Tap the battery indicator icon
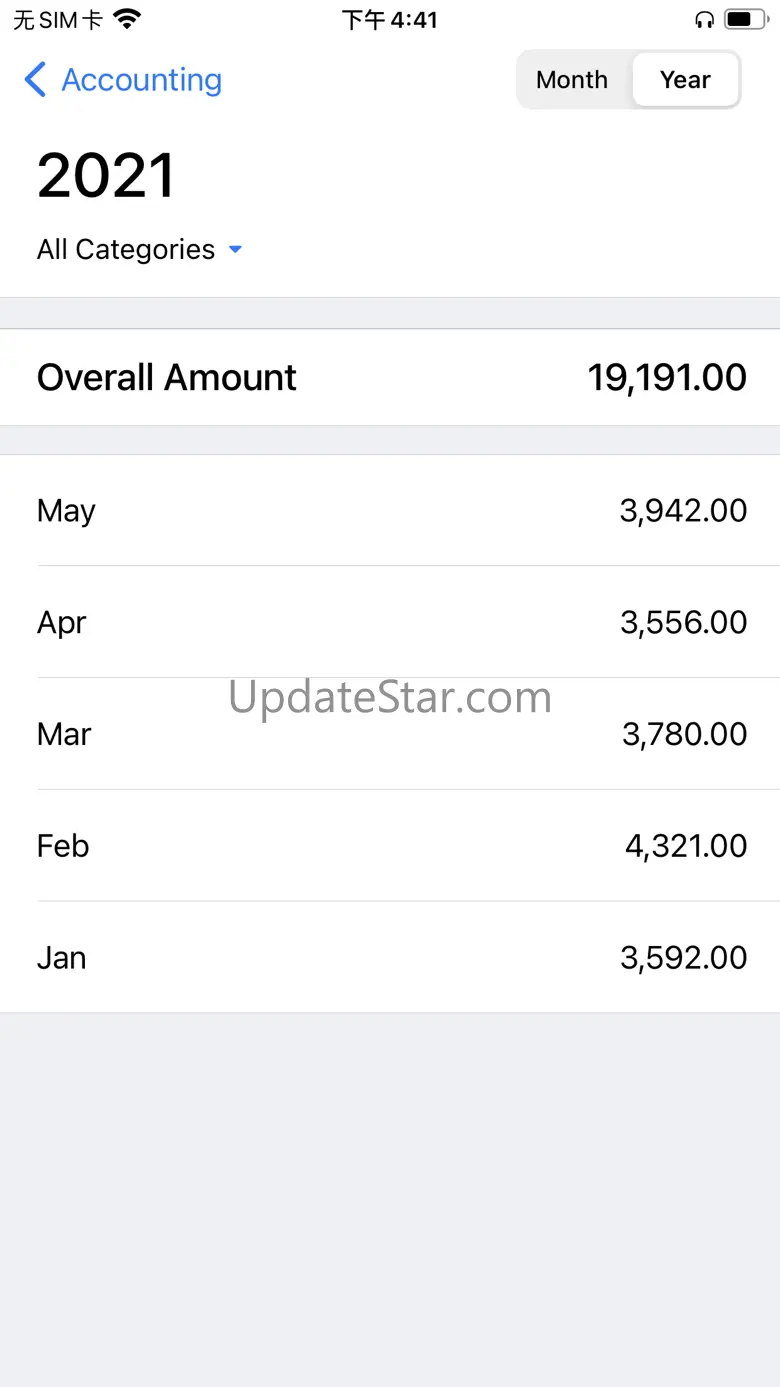The image size is (780, 1387). click(x=744, y=19)
